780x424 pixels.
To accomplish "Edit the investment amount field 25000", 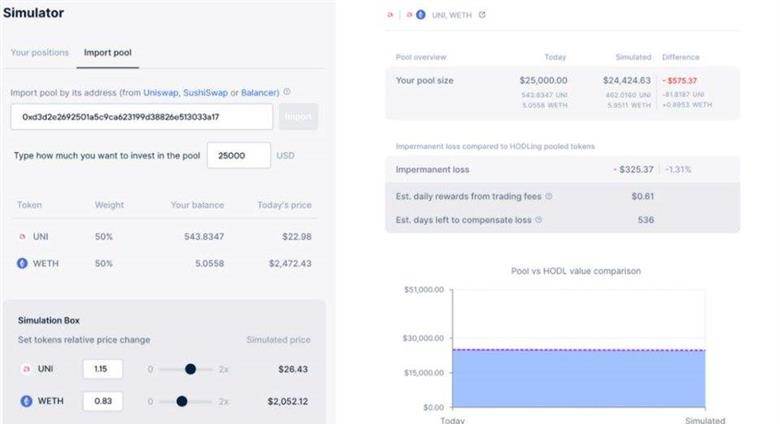I will (x=239, y=155).
